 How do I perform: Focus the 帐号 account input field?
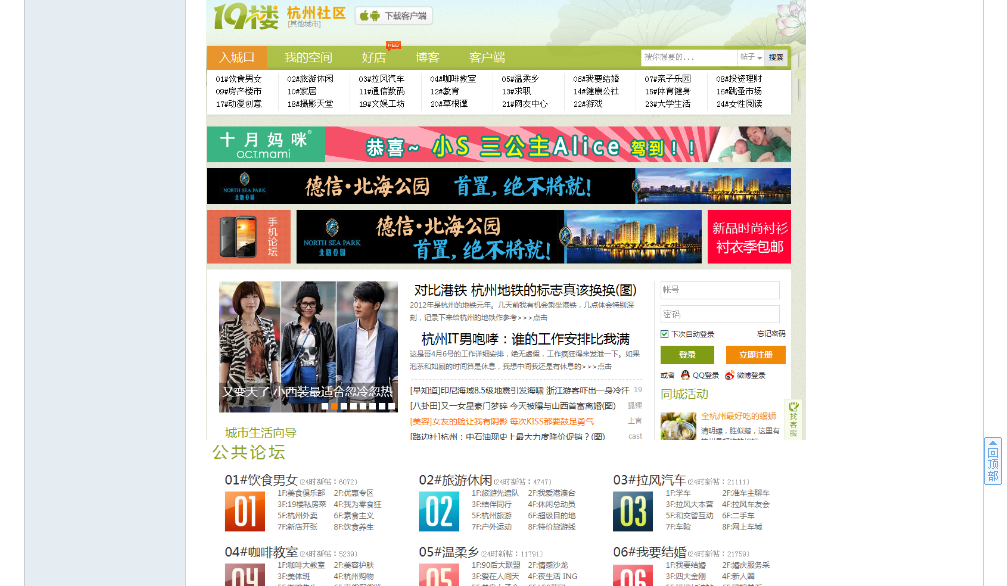click(720, 290)
